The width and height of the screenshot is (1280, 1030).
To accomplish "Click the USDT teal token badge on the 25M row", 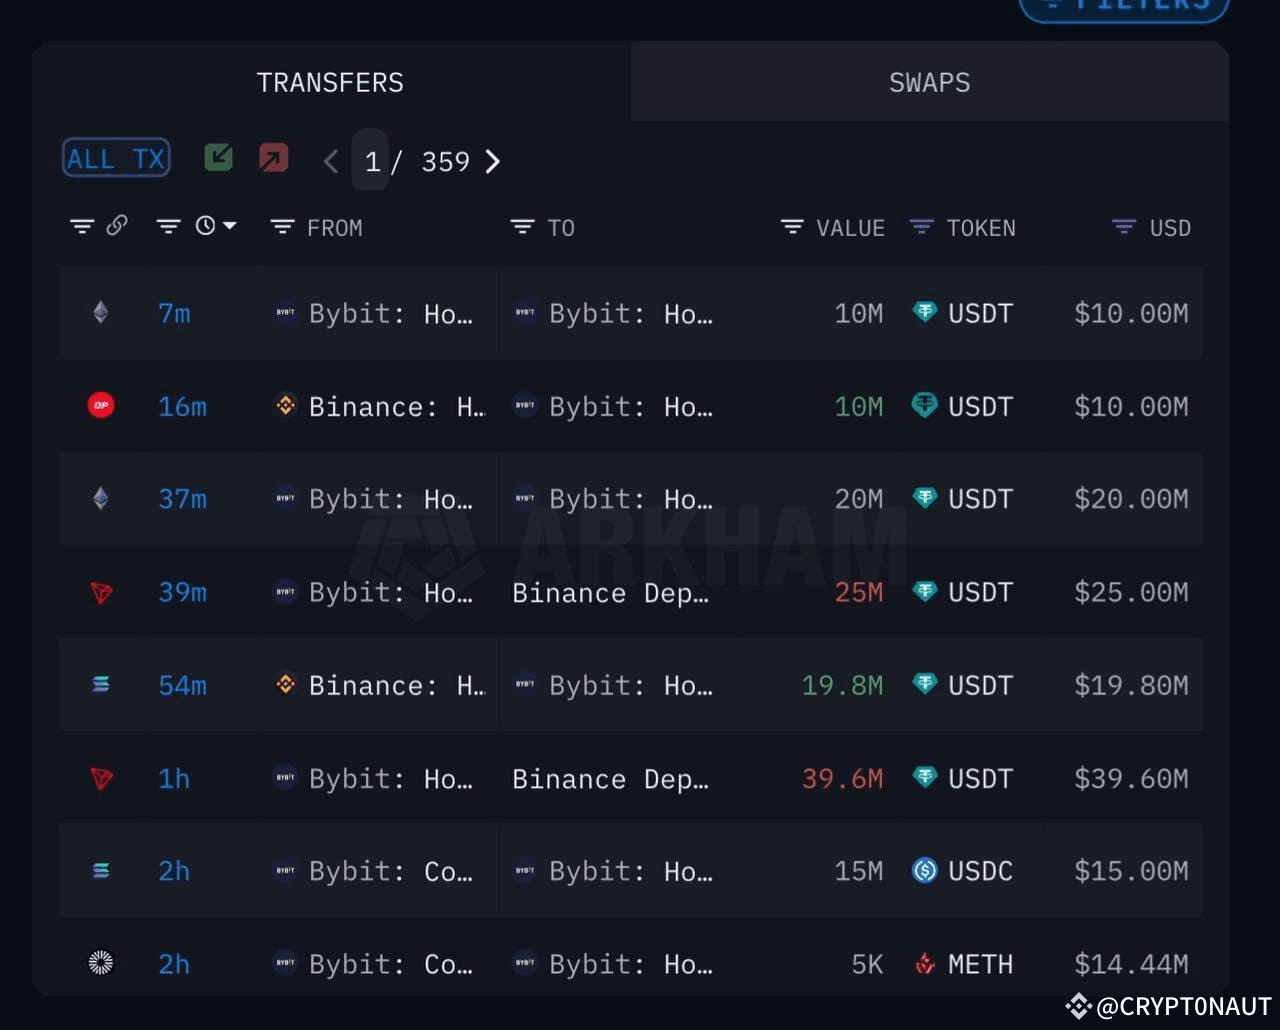I will 923,592.
